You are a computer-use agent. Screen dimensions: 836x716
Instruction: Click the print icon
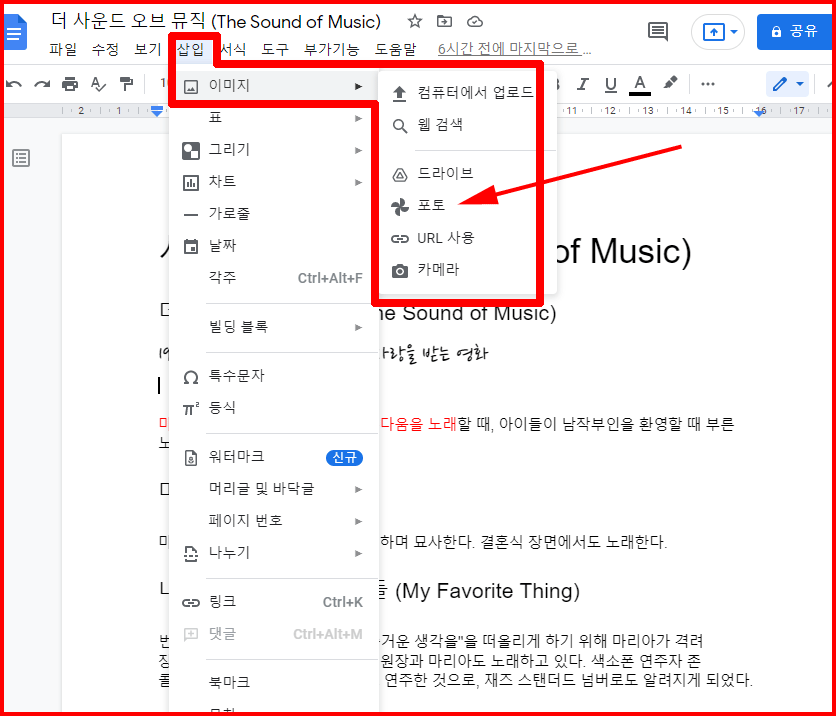70,84
